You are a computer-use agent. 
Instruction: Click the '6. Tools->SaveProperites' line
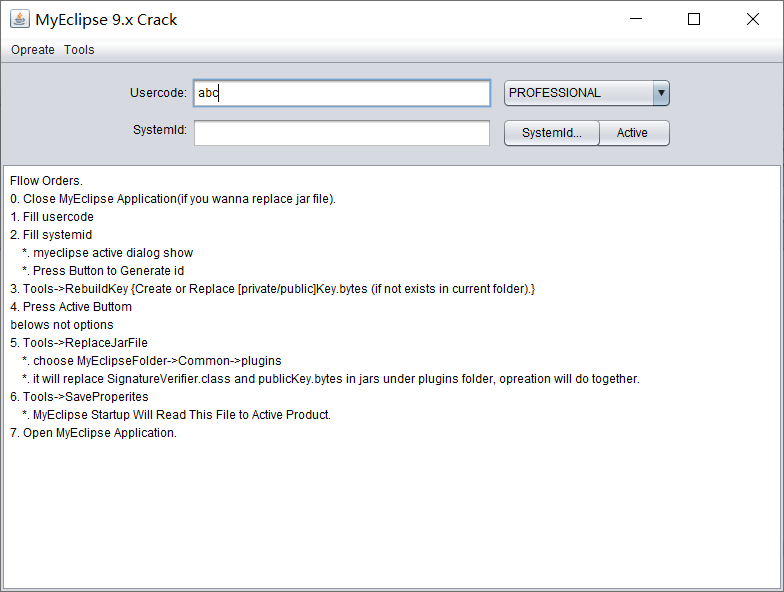tap(80, 397)
